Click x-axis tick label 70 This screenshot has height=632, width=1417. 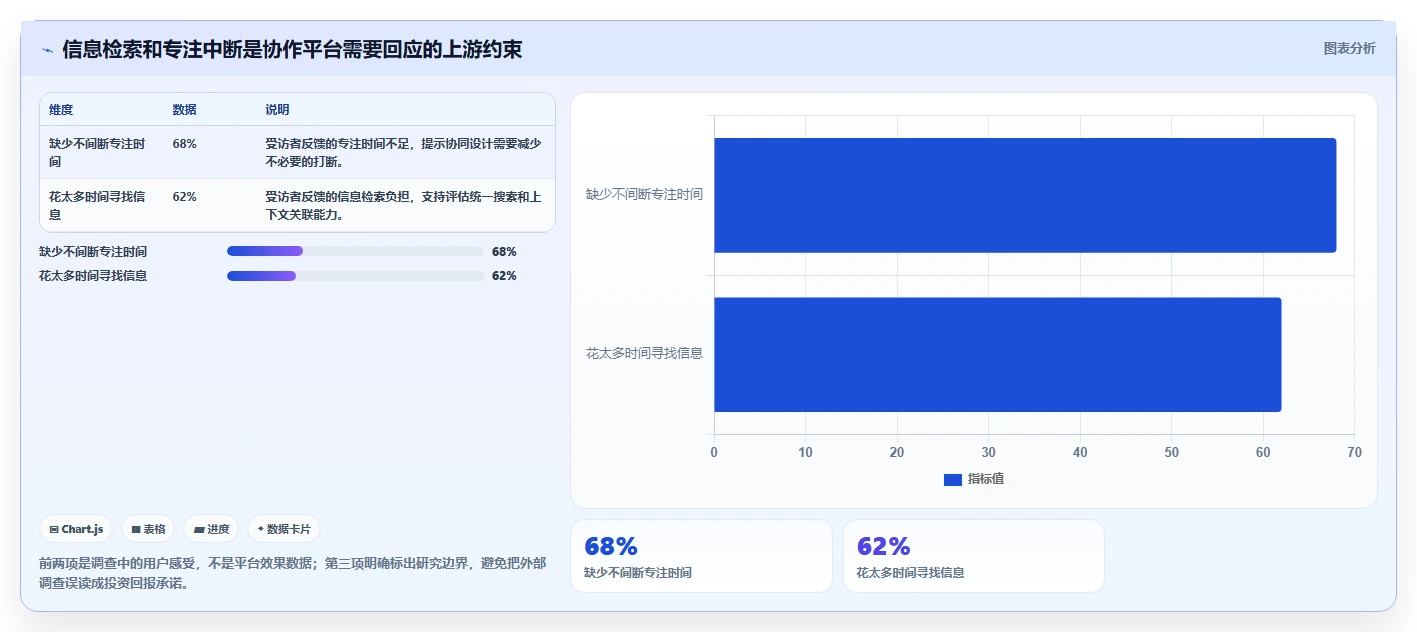click(x=1354, y=453)
